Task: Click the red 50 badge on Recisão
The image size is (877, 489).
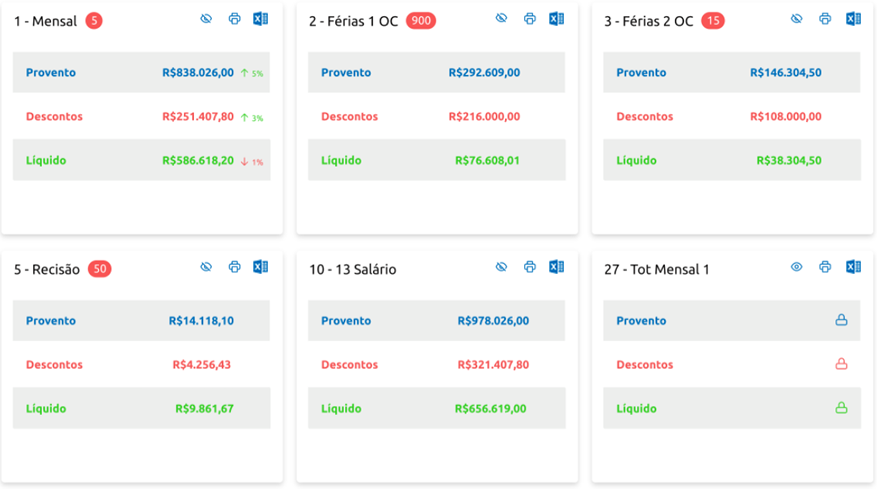Action: click(99, 269)
